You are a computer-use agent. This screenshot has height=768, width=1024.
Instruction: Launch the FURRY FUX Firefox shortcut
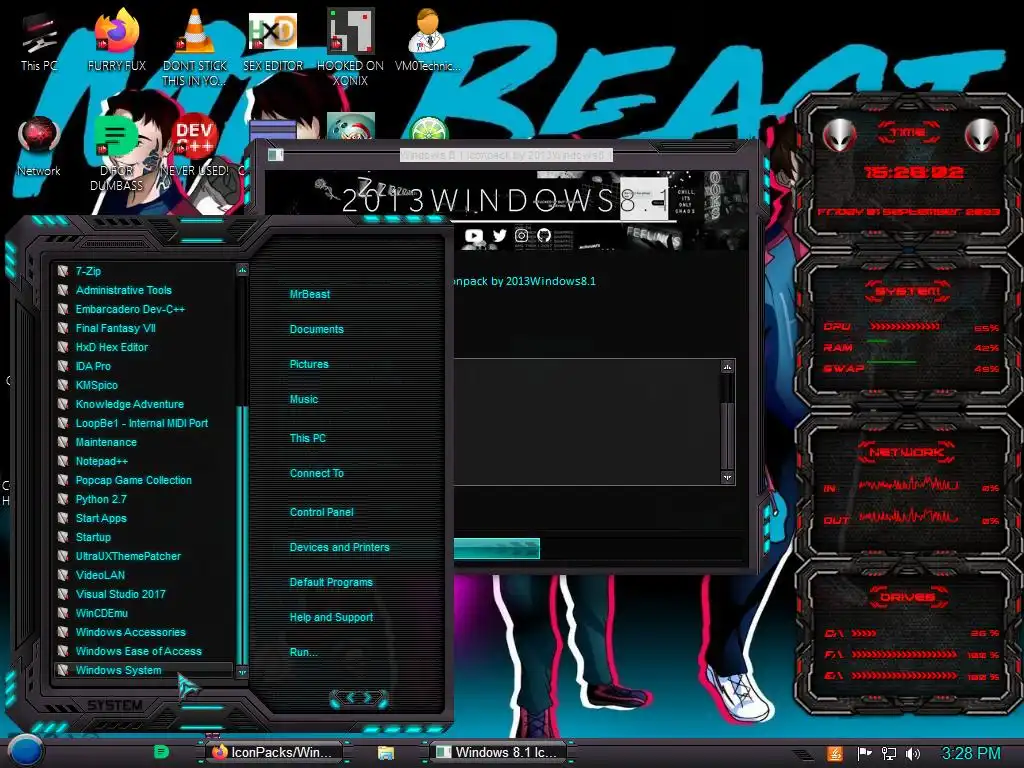pos(116,40)
